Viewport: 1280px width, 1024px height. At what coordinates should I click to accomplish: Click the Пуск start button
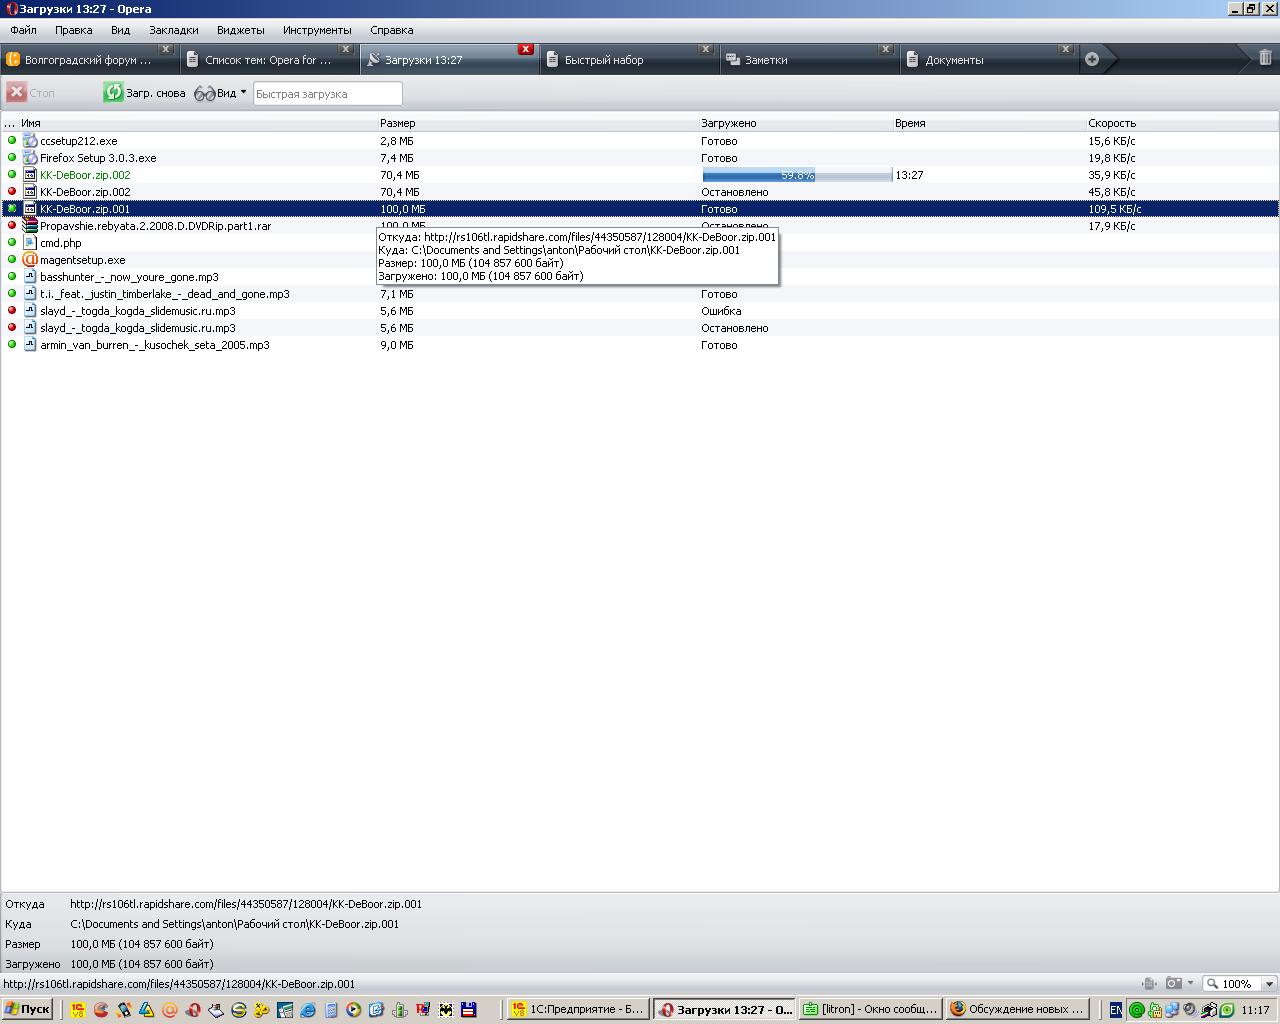27,1009
